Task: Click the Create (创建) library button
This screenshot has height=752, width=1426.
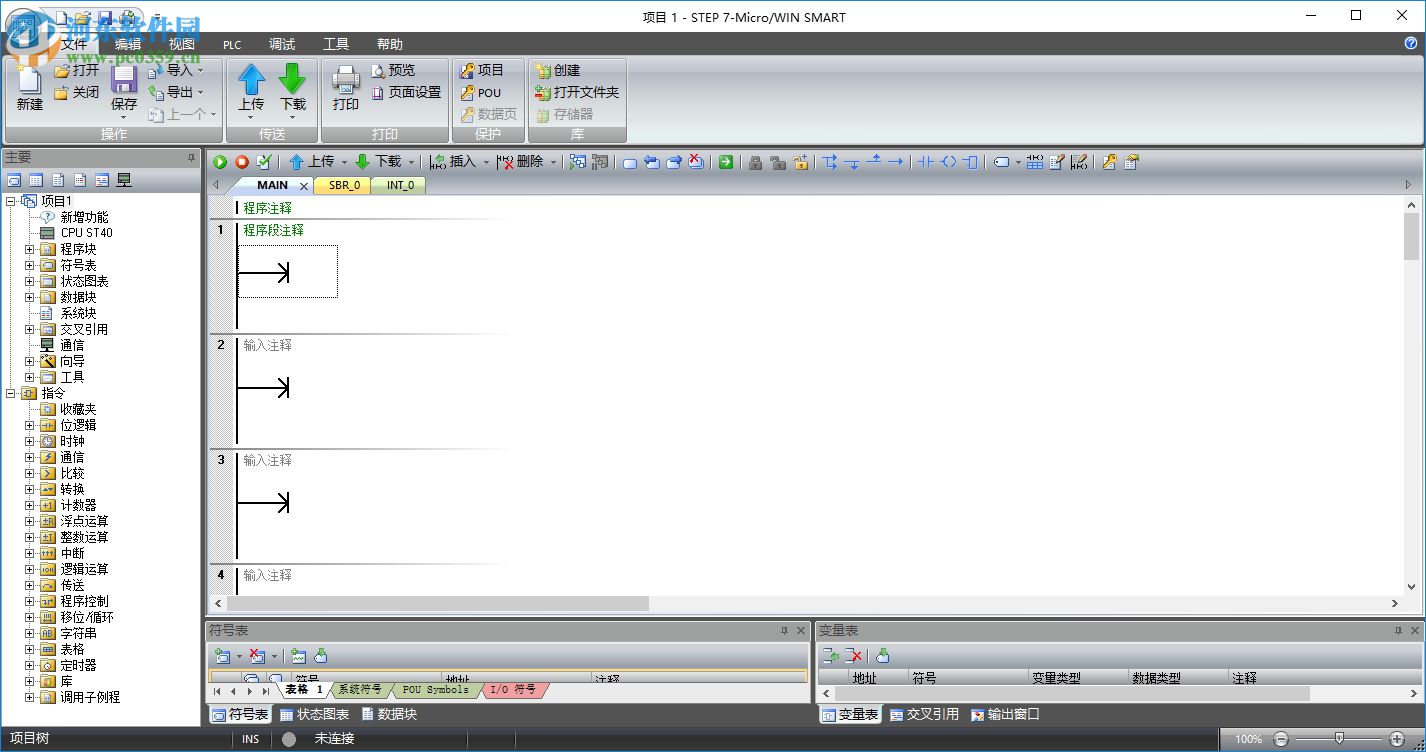Action: click(x=557, y=70)
